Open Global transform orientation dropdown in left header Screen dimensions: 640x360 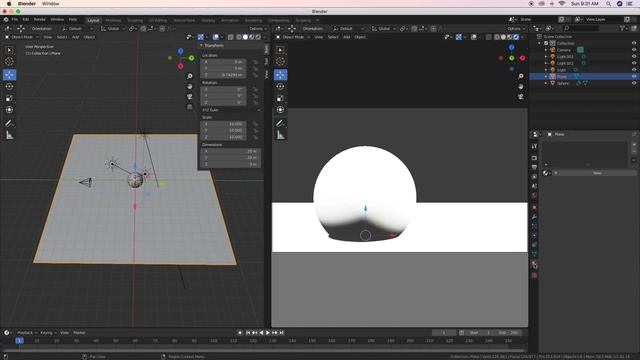113,29
